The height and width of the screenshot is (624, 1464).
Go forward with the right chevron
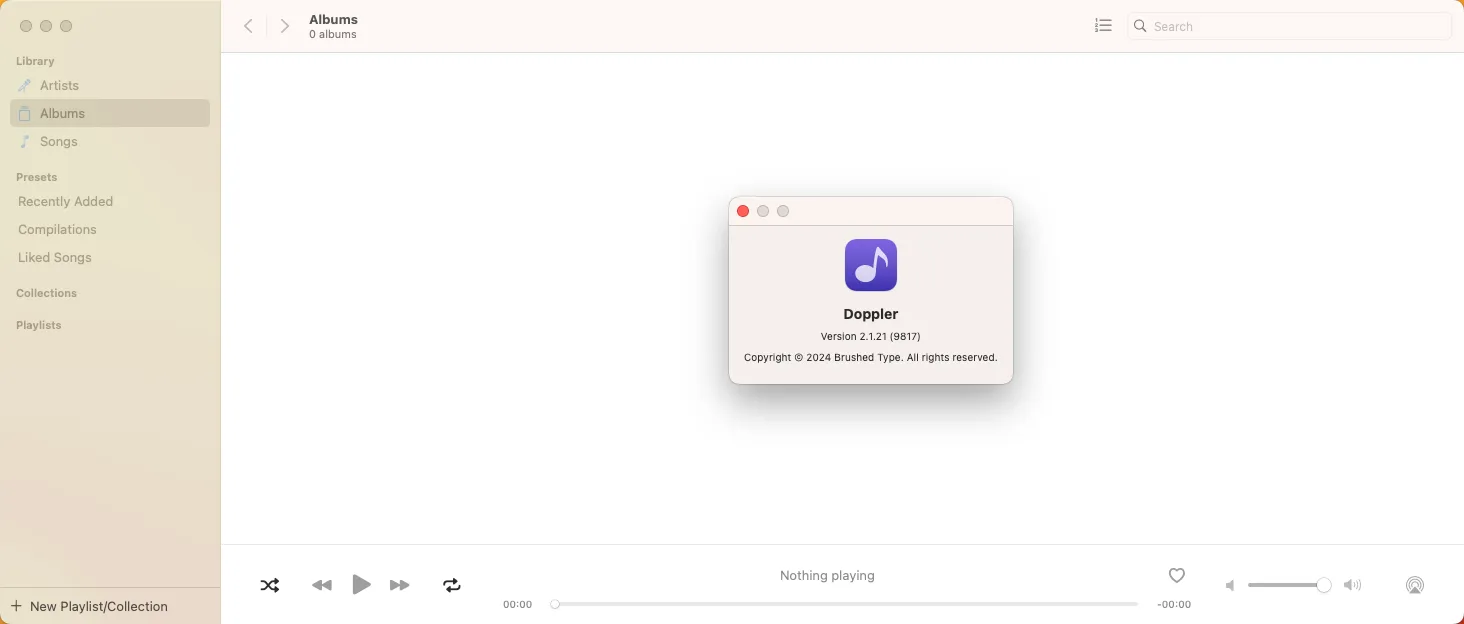tap(285, 26)
